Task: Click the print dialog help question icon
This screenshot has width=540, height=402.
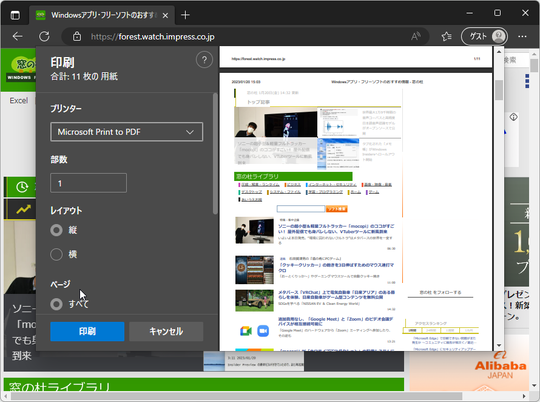Action: pos(204,60)
